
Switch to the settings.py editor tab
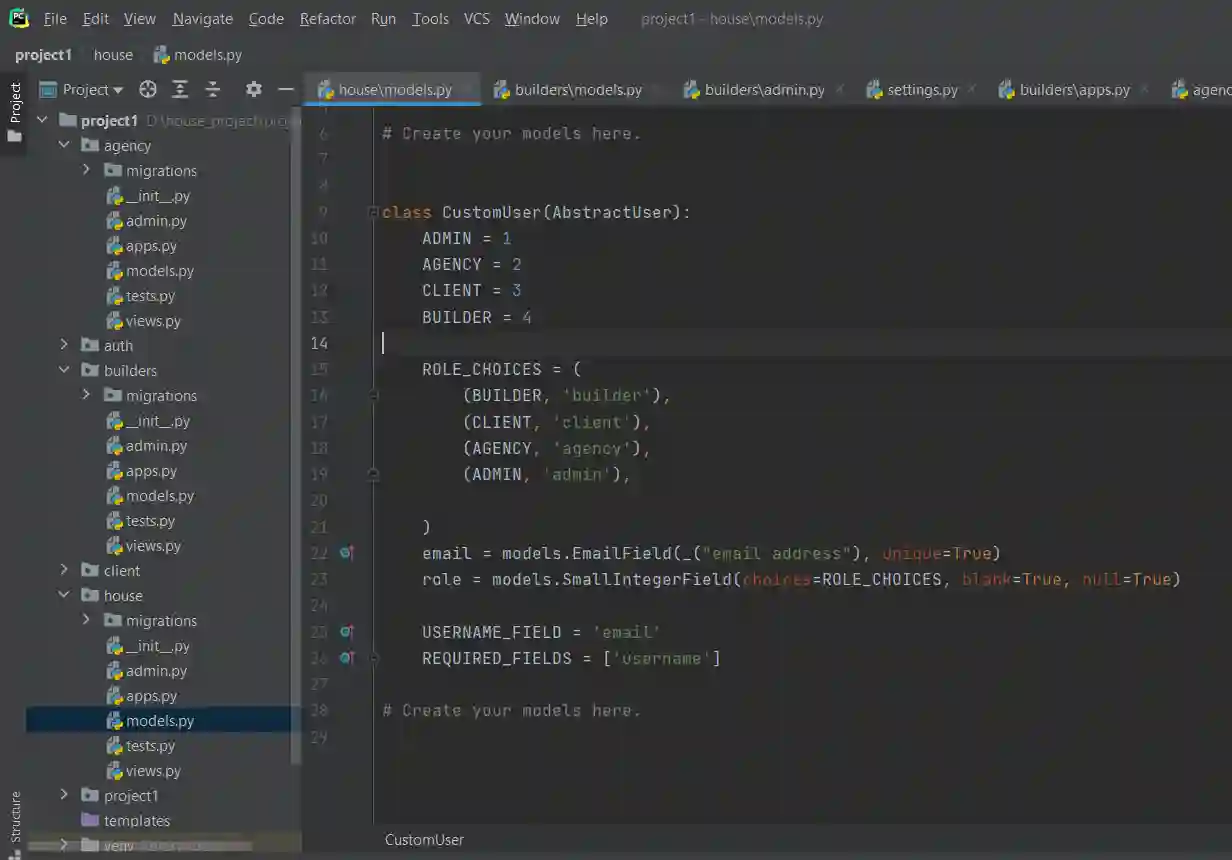[921, 90]
